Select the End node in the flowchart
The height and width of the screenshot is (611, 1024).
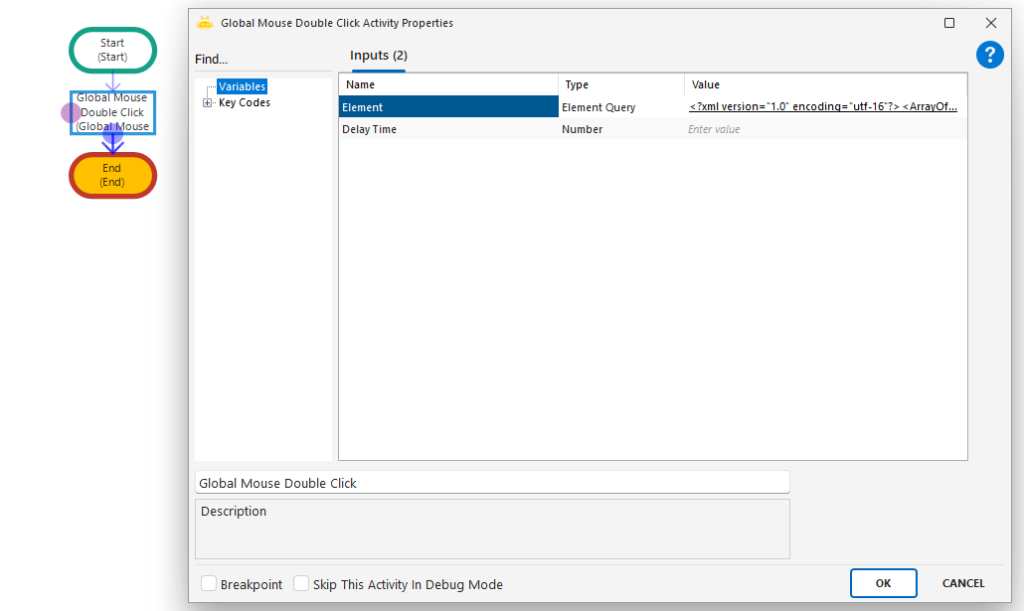[112, 175]
